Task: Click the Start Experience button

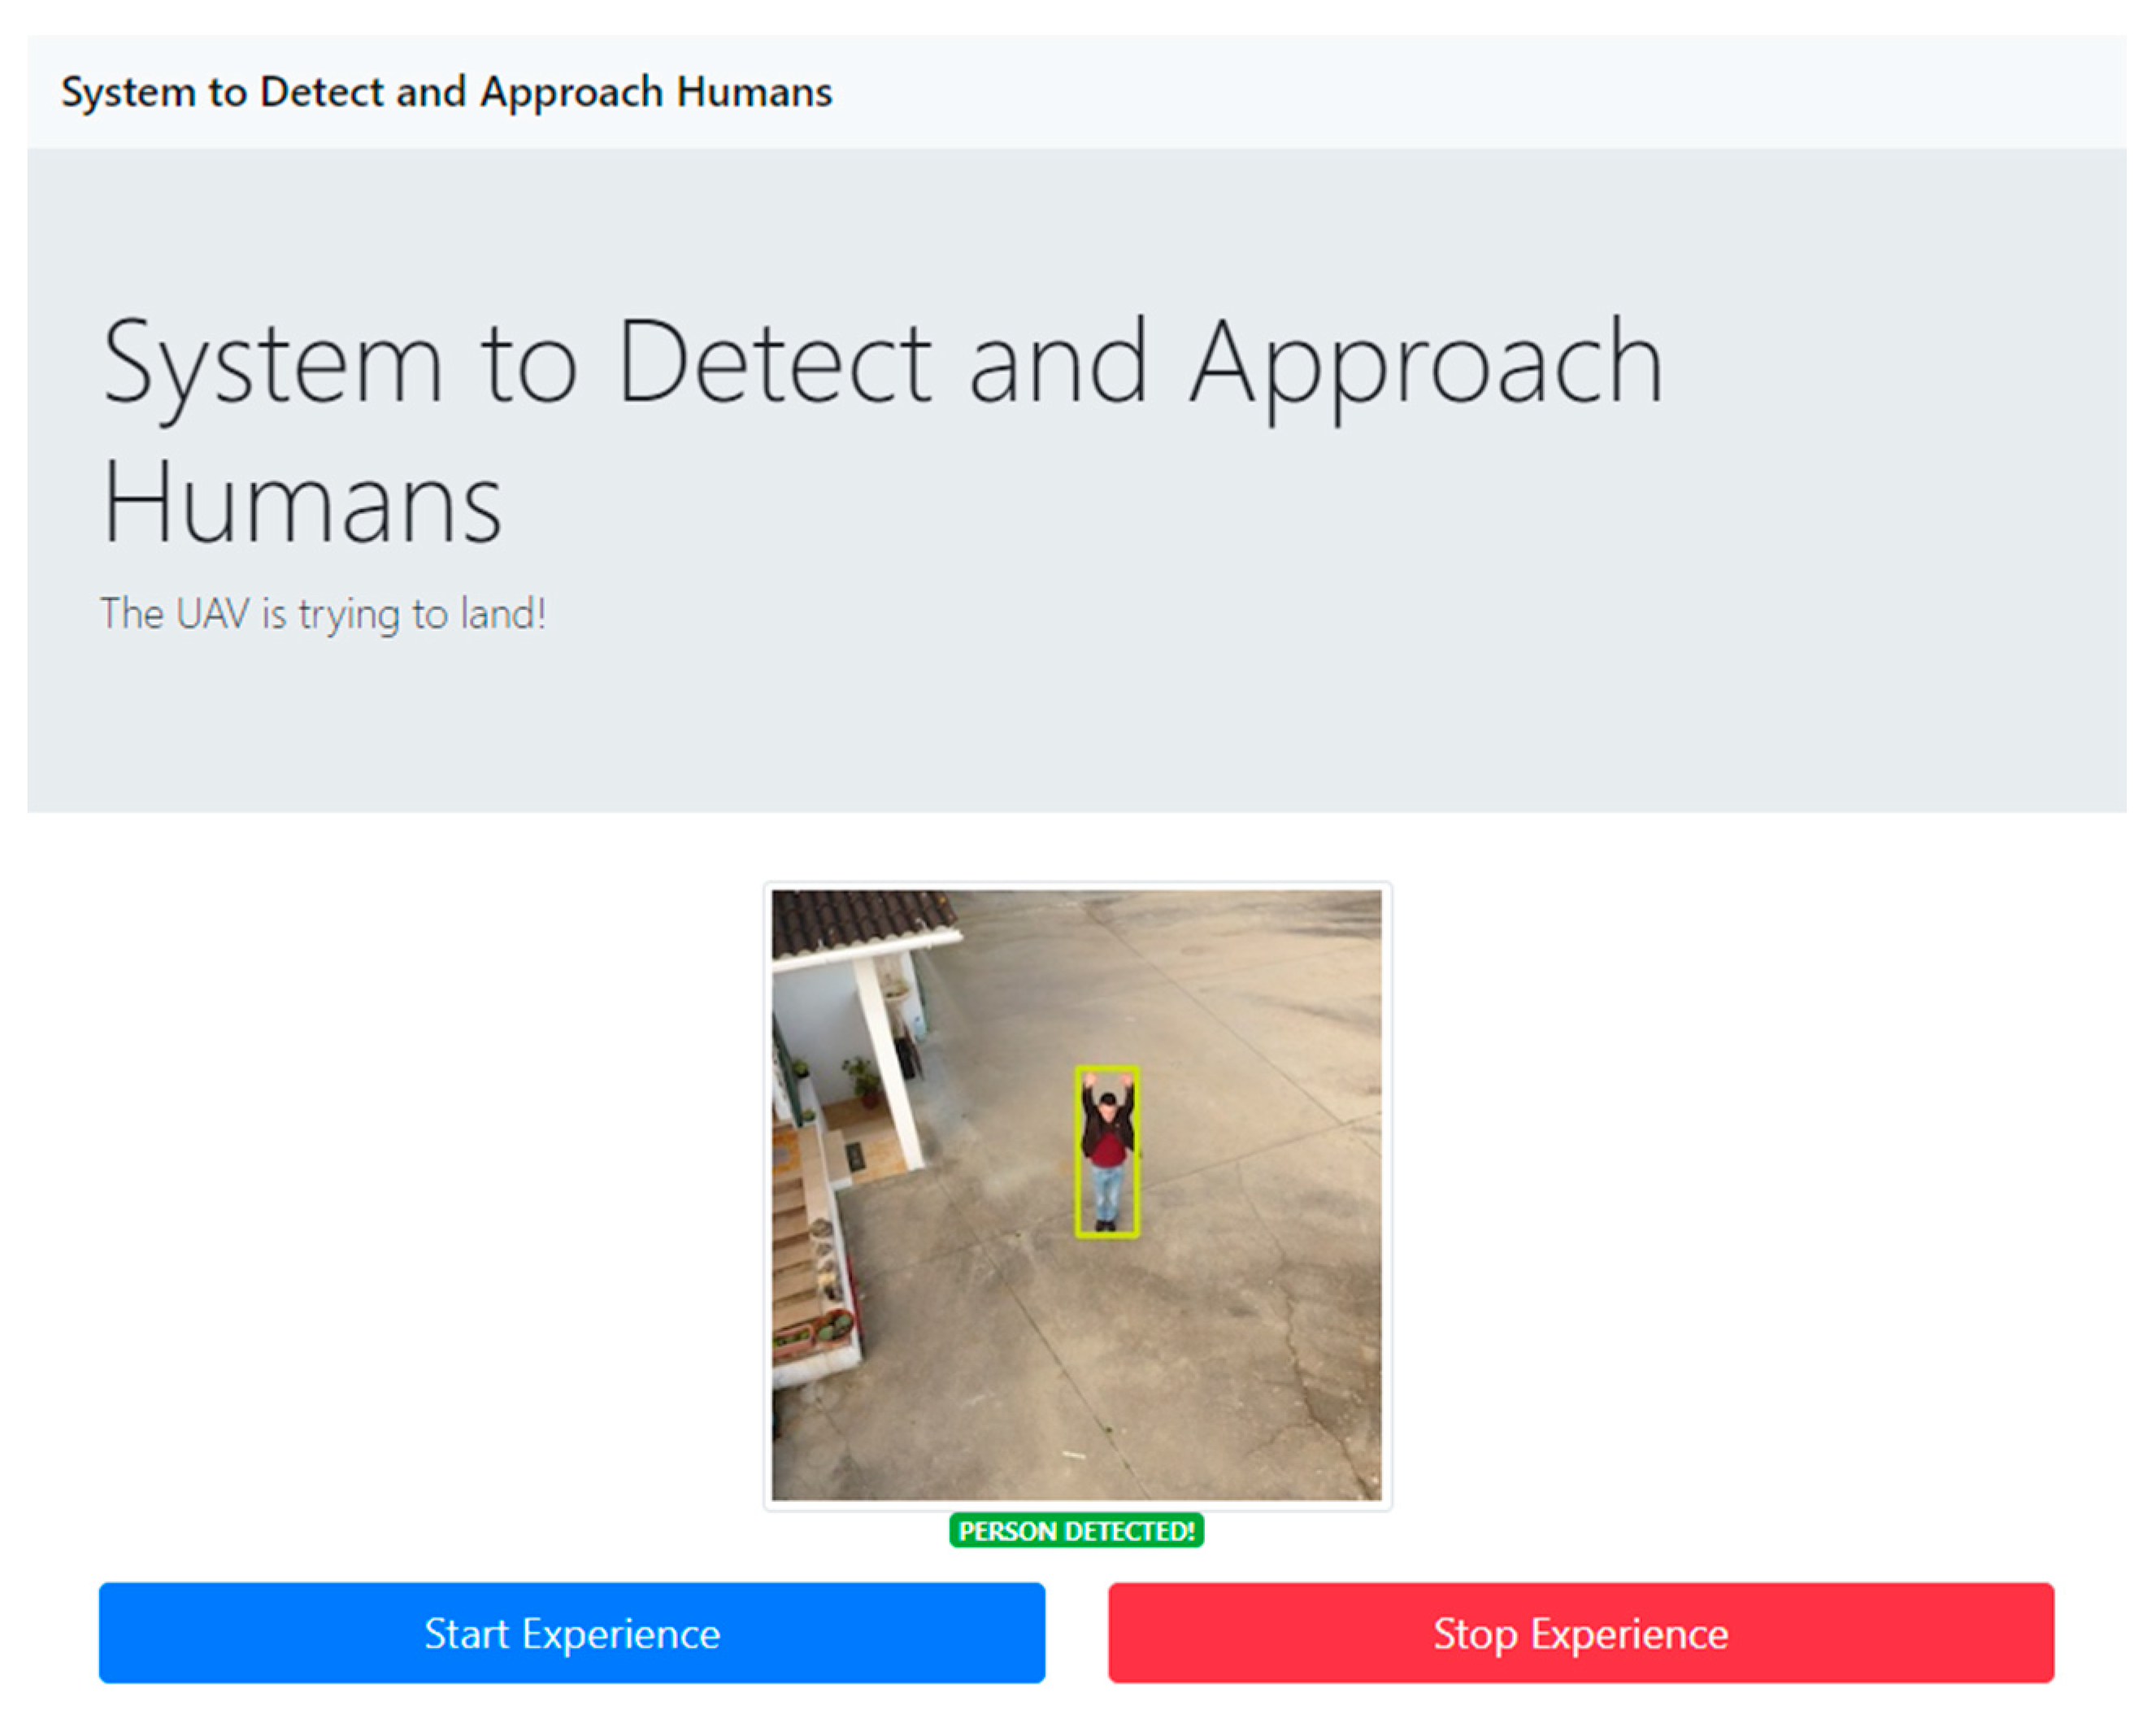Action: (571, 1632)
